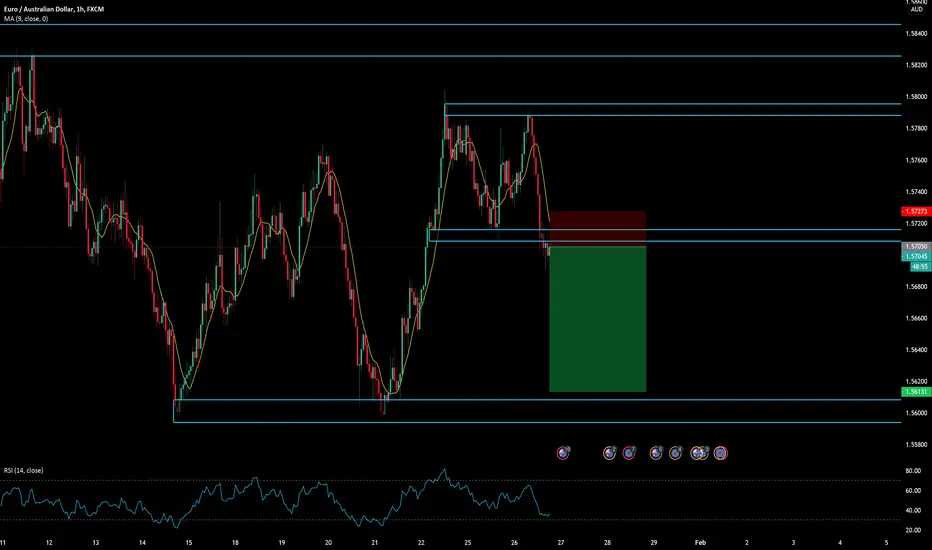Click the 1.57400 price axis label
The width and height of the screenshot is (932, 550).
pyautogui.click(x=916, y=192)
